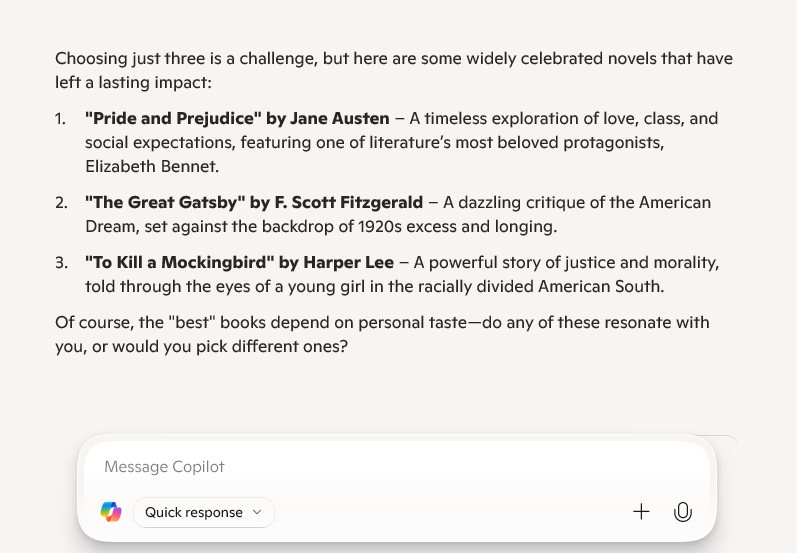The image size is (797, 553).
Task: Expand the chevron beside Quick response
Action: pos(257,512)
